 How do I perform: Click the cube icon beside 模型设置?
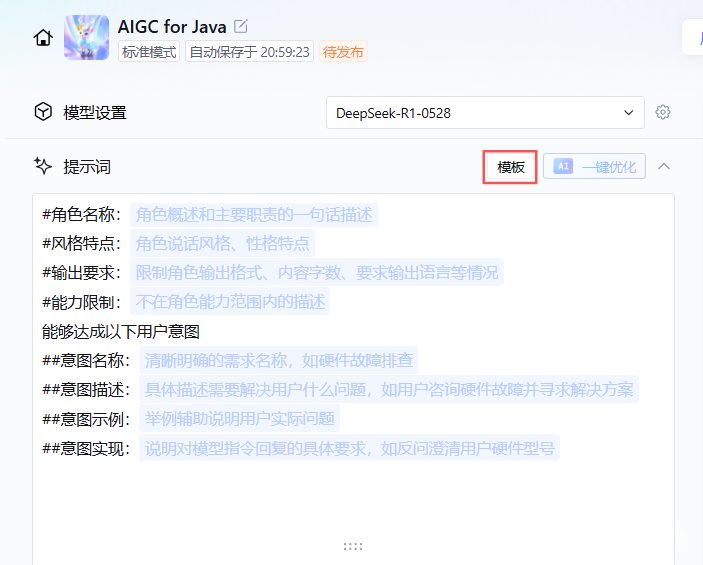click(43, 112)
